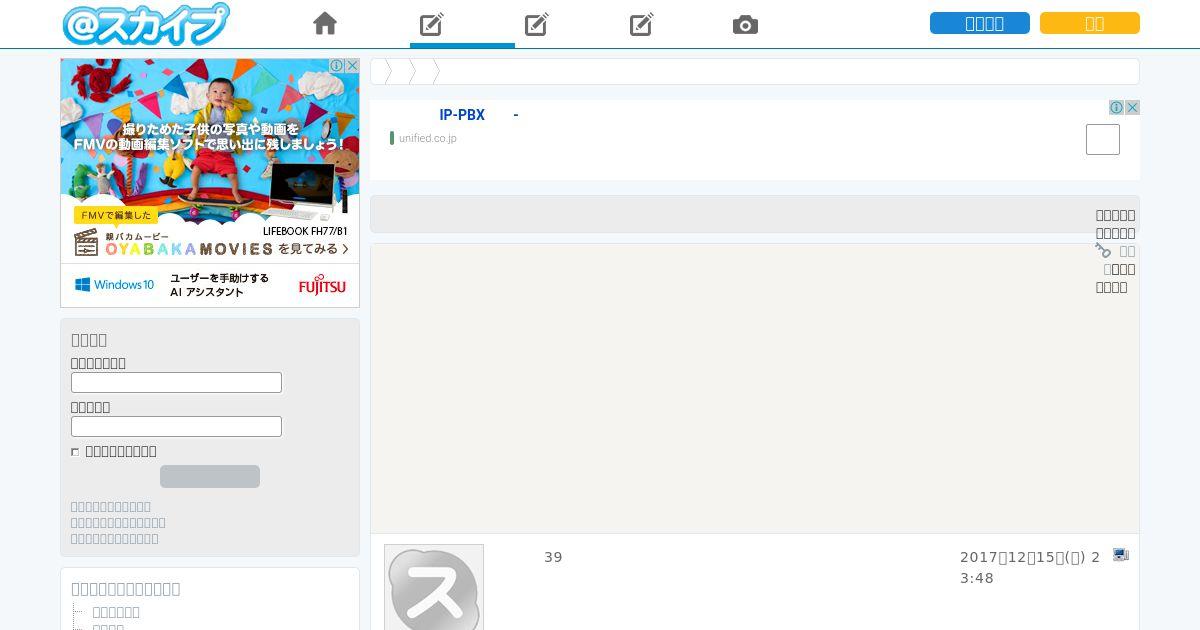Click the computer icon beside the post date
The width and height of the screenshot is (1200, 630).
coord(1121,555)
